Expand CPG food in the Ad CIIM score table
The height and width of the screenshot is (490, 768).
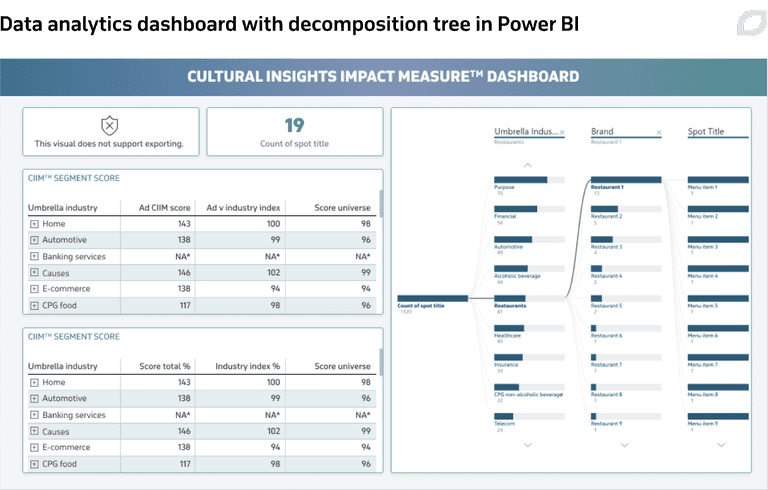pos(34,305)
